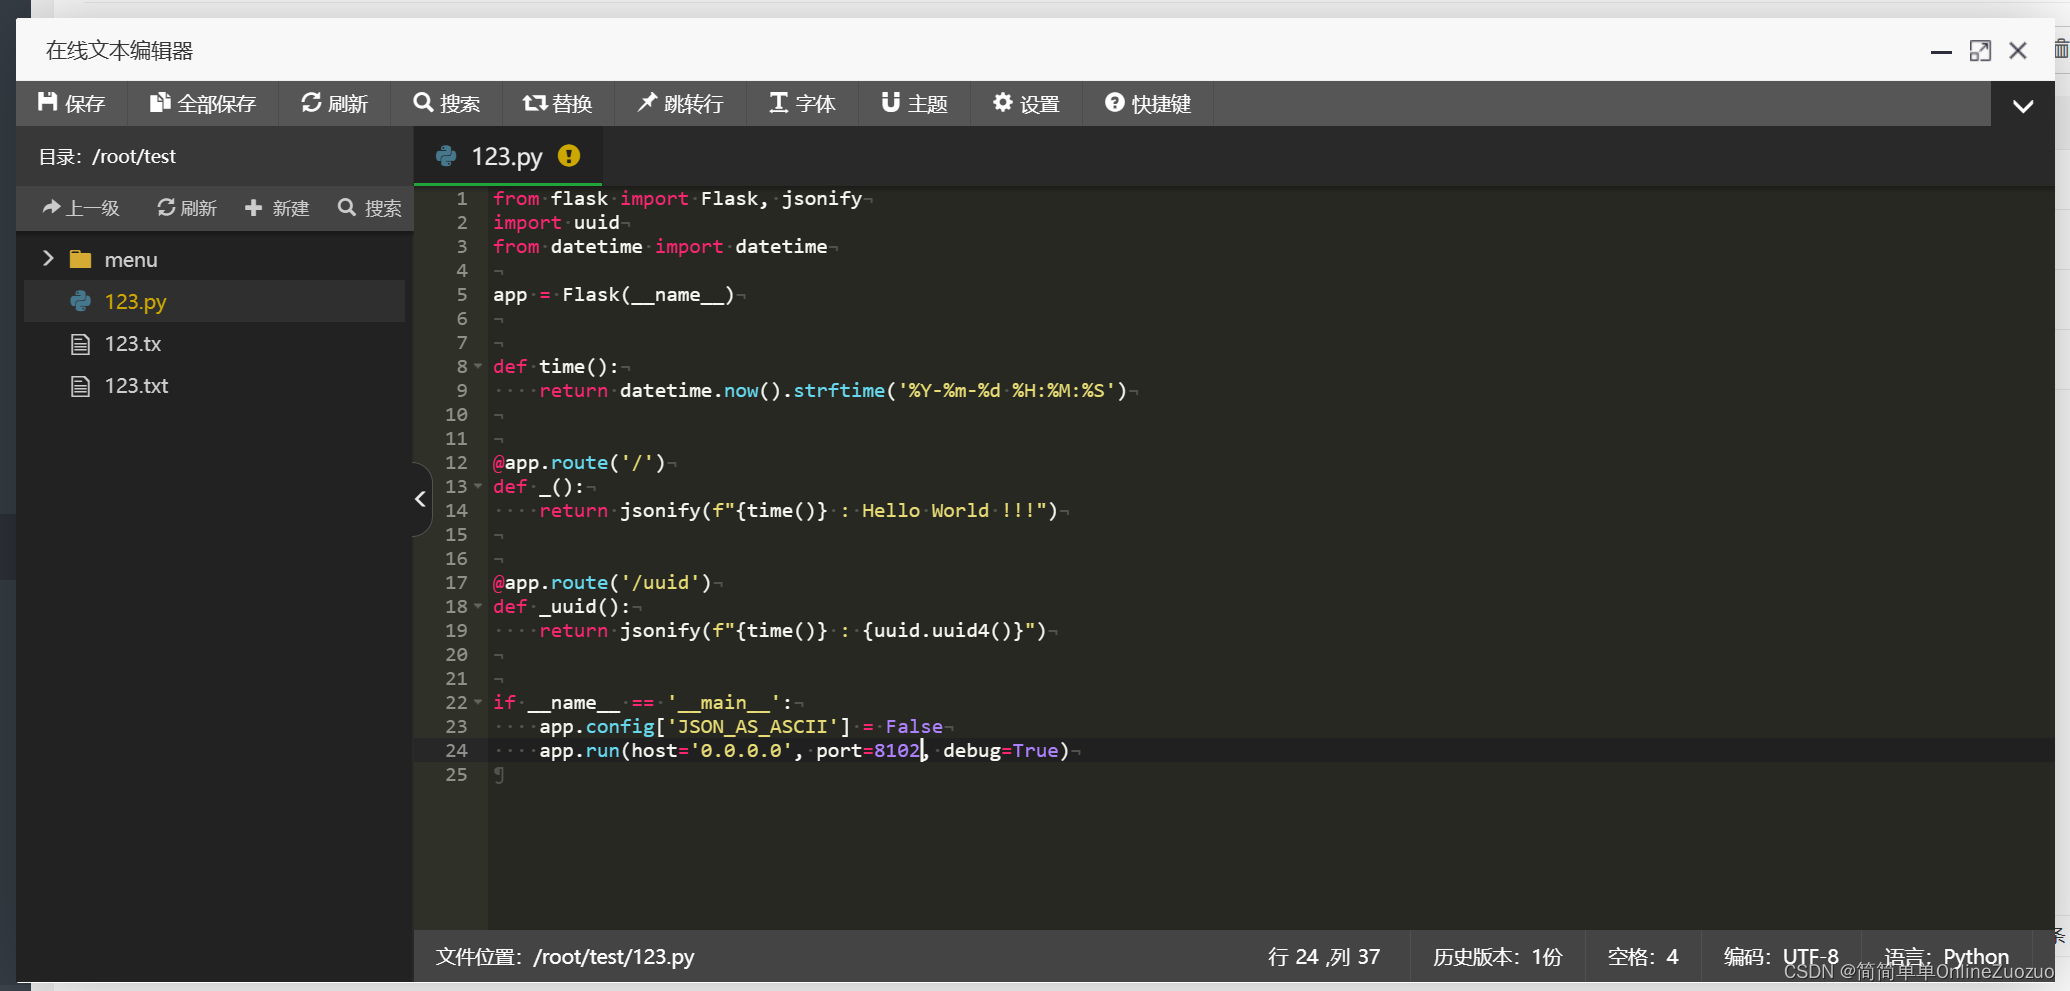Collapse the file sidebar with the arrow handle
Screen dimensions: 2070x991
(421, 499)
